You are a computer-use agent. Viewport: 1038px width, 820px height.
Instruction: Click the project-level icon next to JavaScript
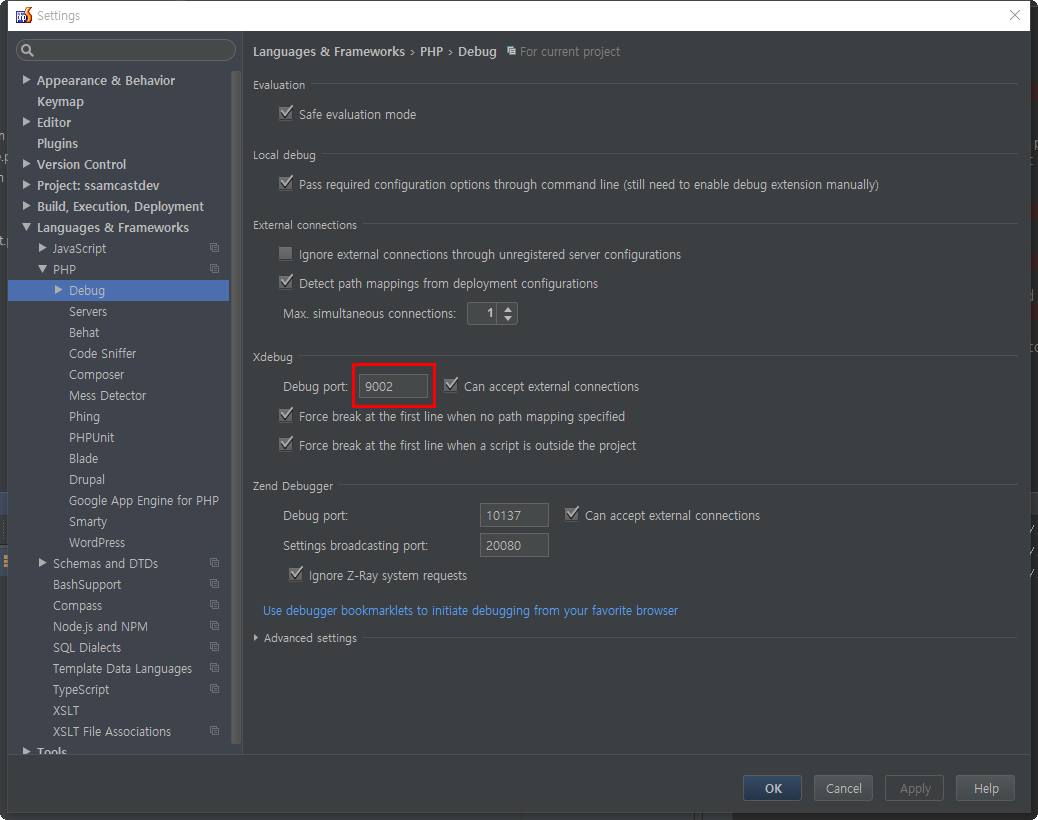(214, 248)
